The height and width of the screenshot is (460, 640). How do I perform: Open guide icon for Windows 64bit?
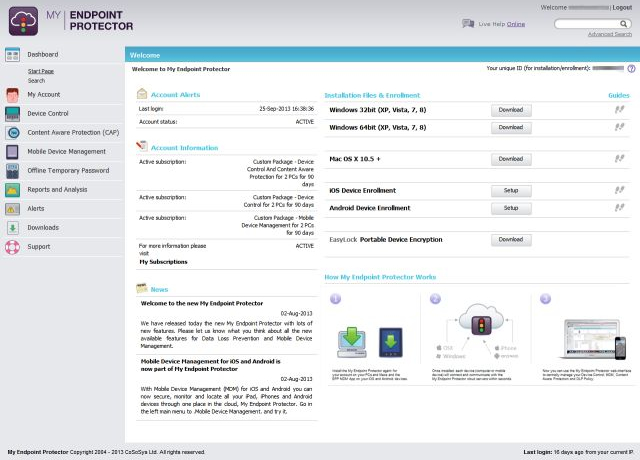click(x=619, y=127)
